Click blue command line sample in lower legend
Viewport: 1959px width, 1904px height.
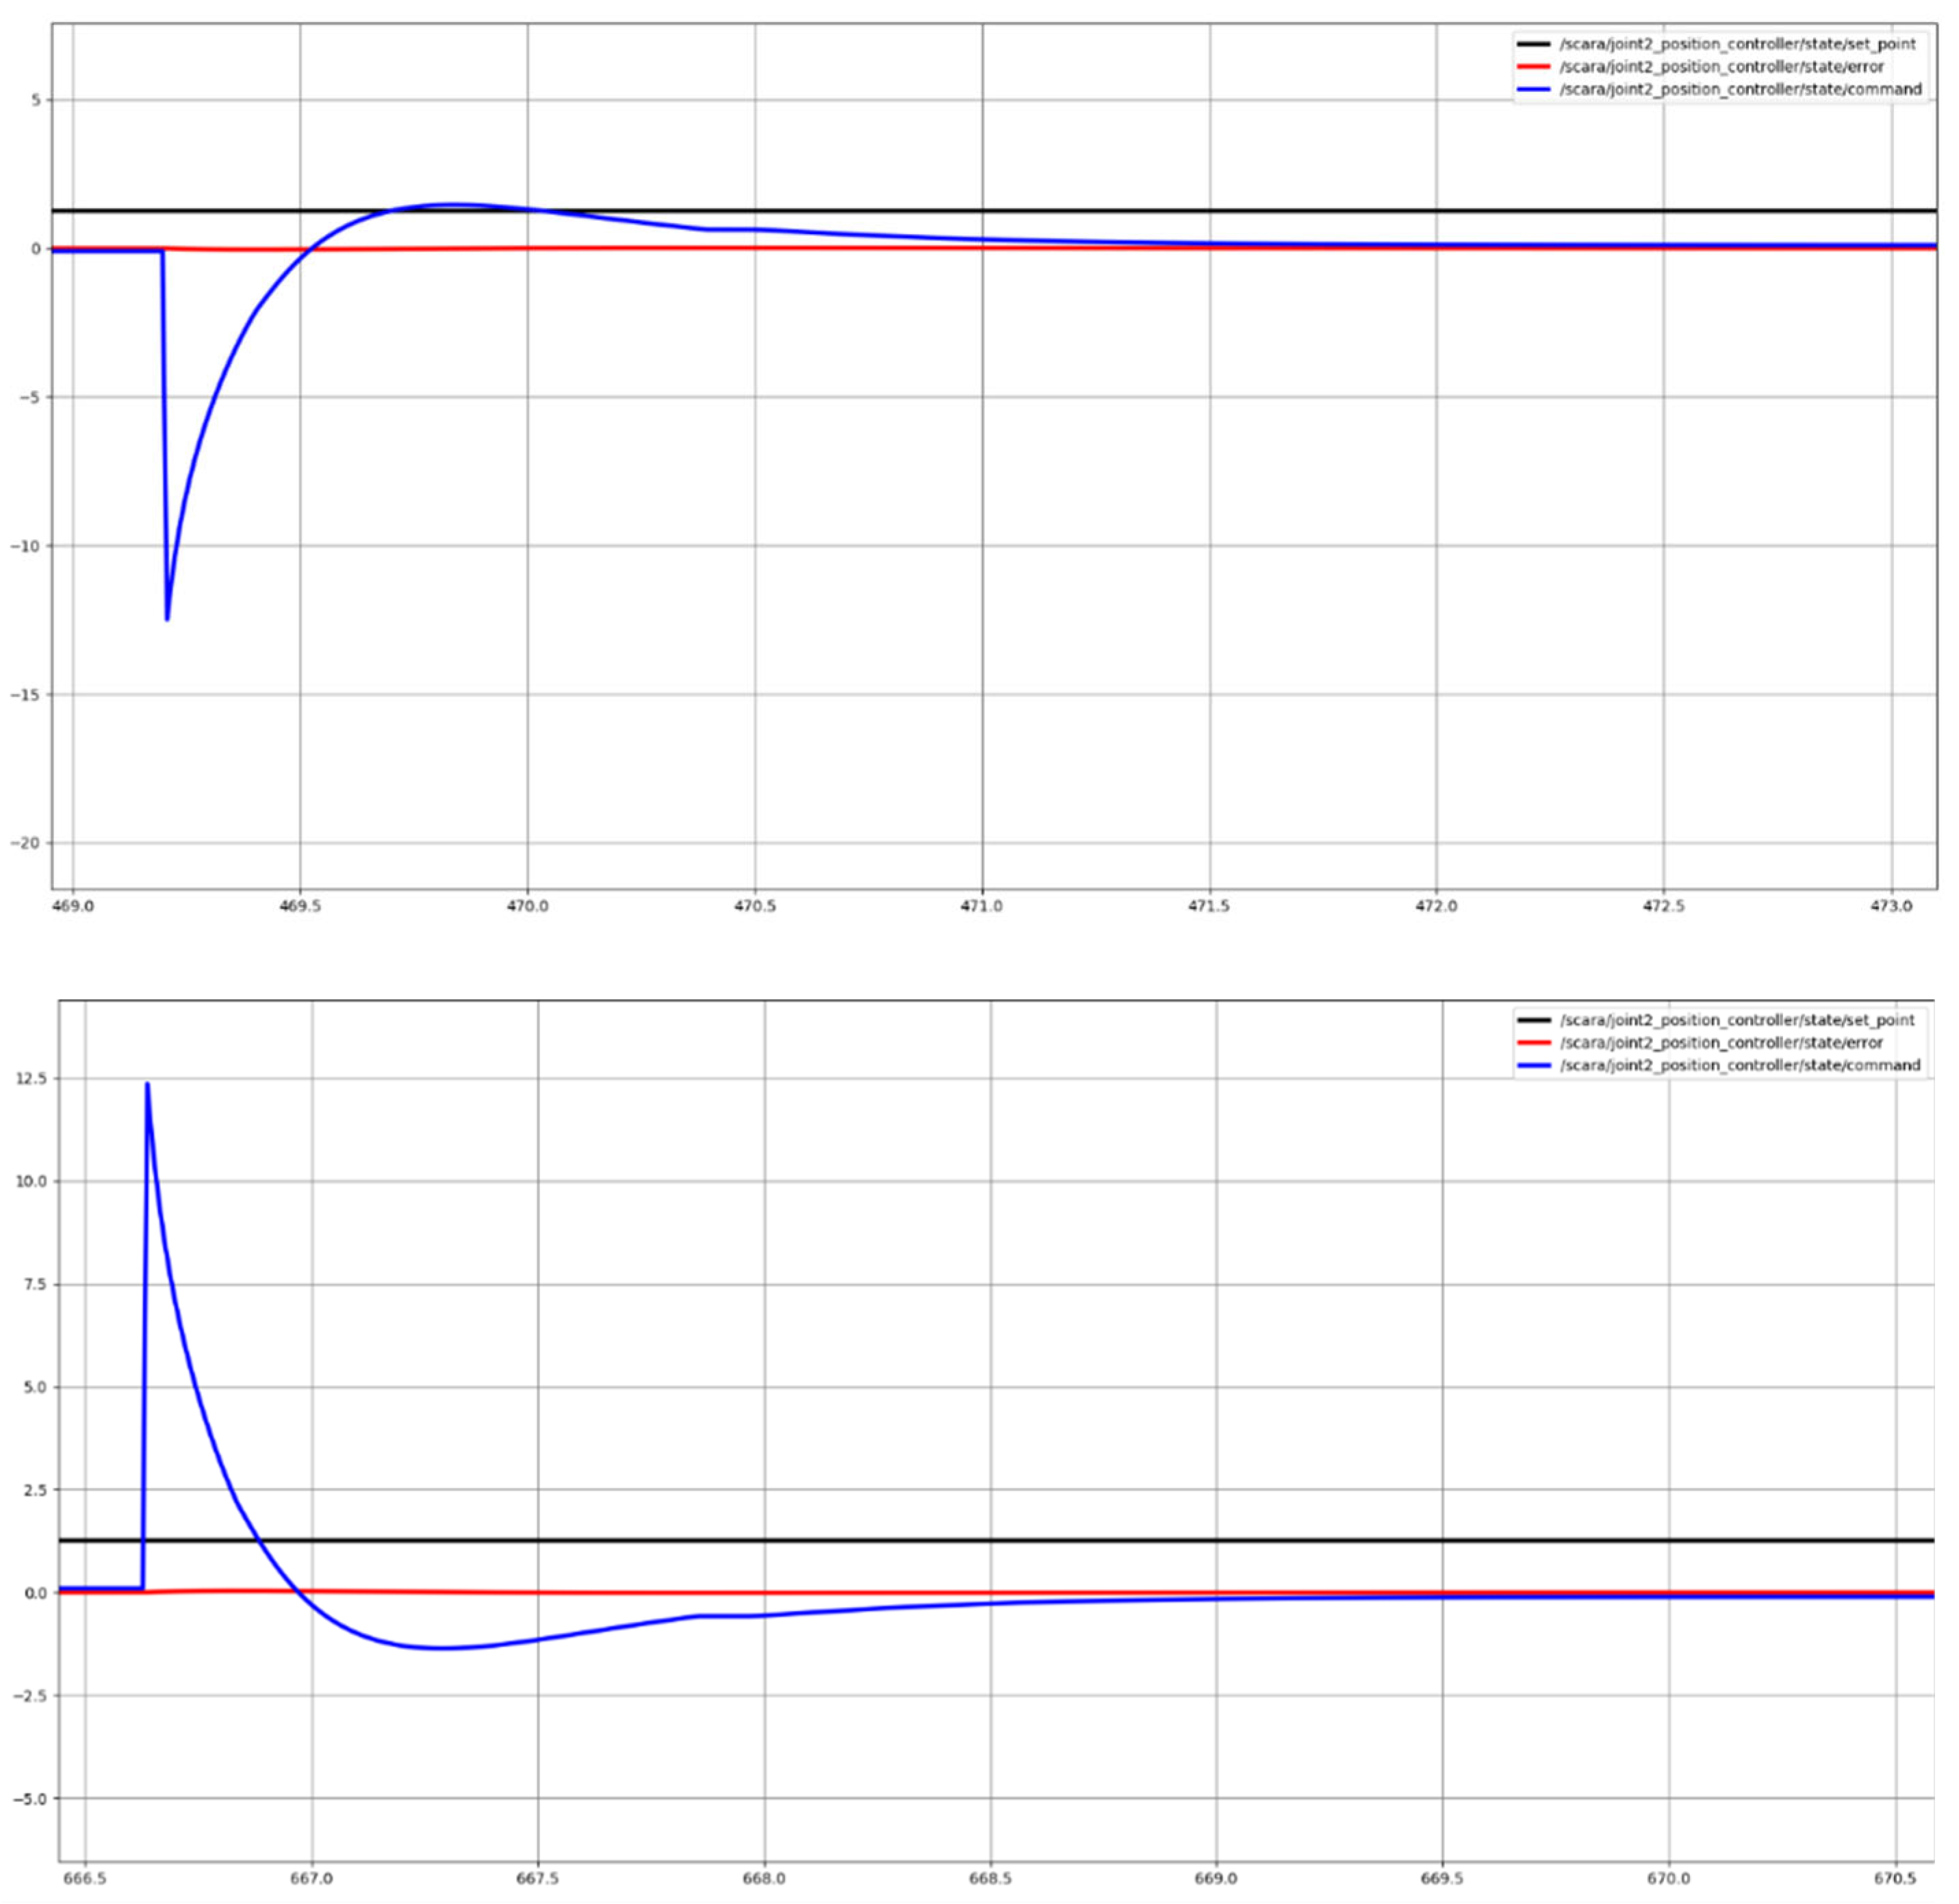[1533, 1065]
